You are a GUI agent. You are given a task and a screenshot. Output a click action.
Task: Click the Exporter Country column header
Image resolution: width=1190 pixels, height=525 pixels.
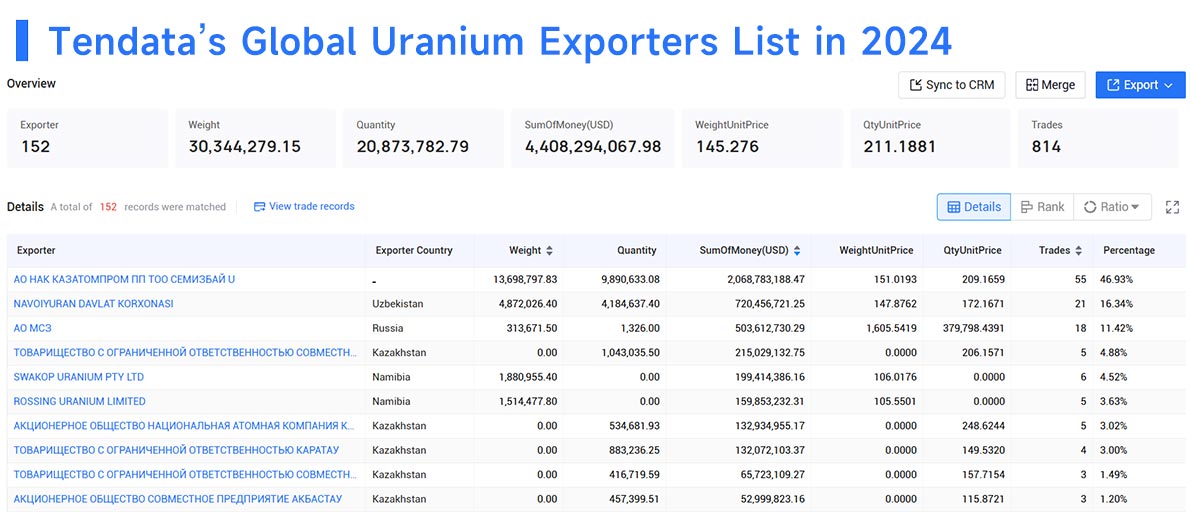(x=414, y=250)
